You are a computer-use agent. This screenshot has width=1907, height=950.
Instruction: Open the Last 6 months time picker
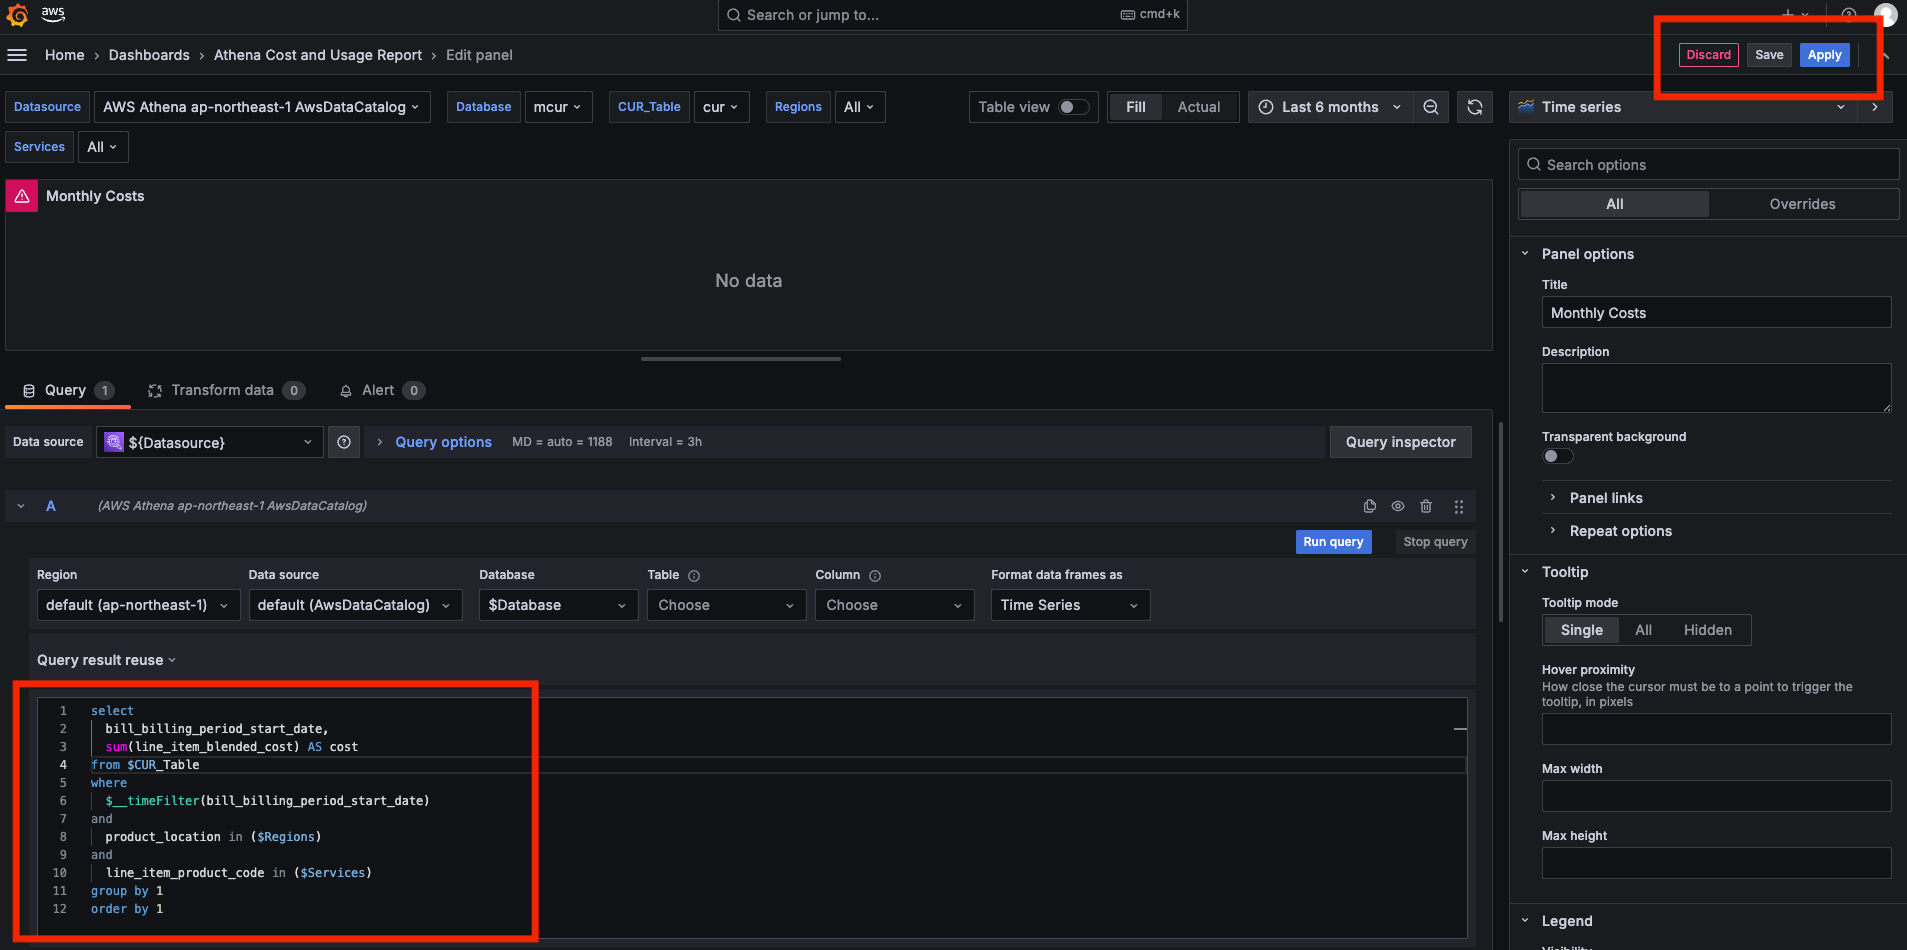coord(1329,107)
